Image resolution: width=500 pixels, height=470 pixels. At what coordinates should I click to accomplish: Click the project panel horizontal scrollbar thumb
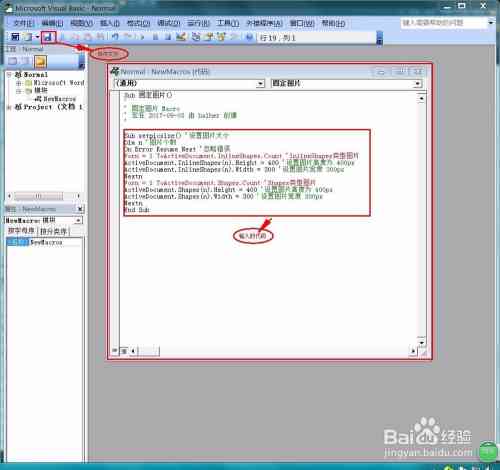39,196
